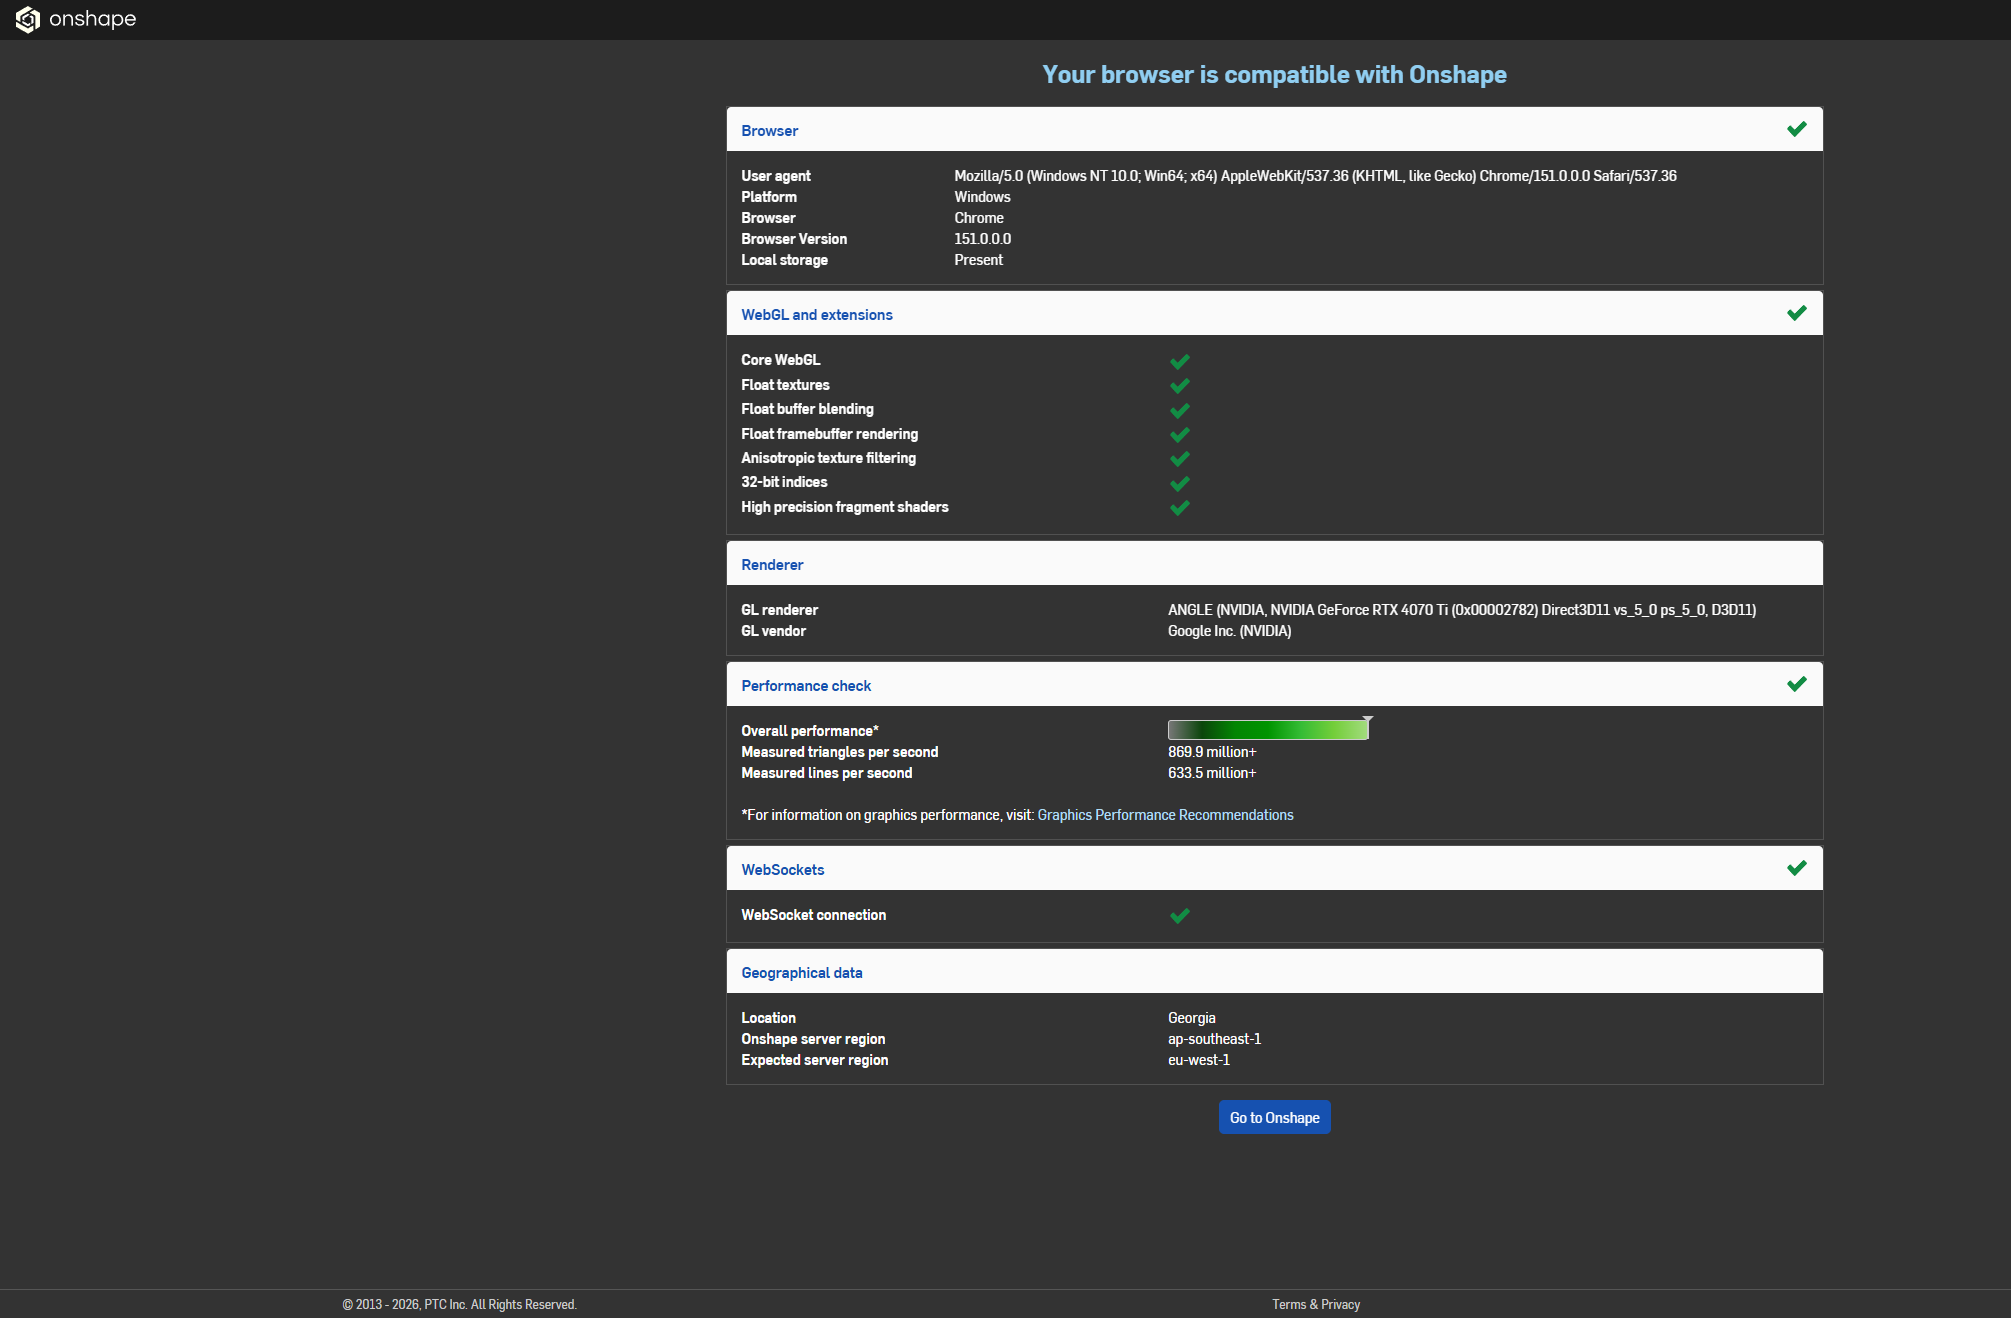Click the 32-bit indices checkmark
Image resolution: width=2011 pixels, height=1318 pixels.
tap(1180, 483)
